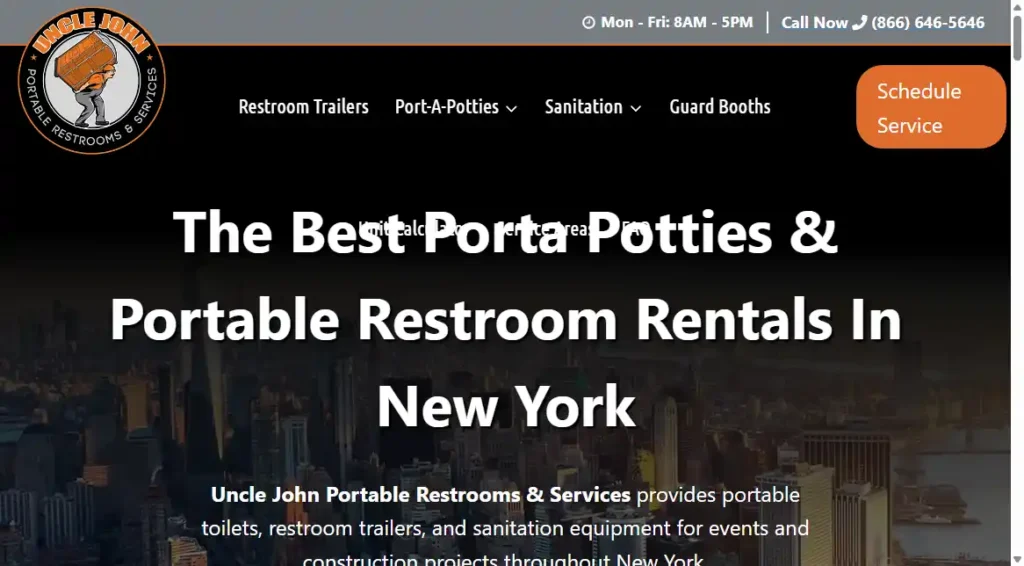The image size is (1024, 566).
Task: Expand the Sanitation dropdown chevron
Action: [636, 108]
